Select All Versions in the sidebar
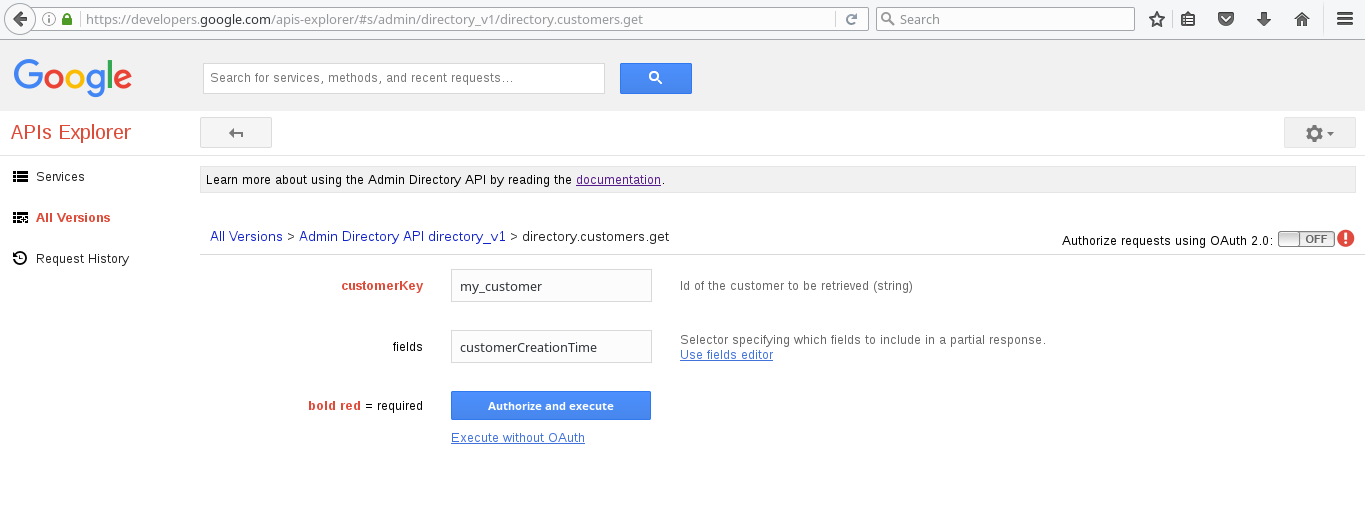The height and width of the screenshot is (515, 1365). [x=73, y=218]
